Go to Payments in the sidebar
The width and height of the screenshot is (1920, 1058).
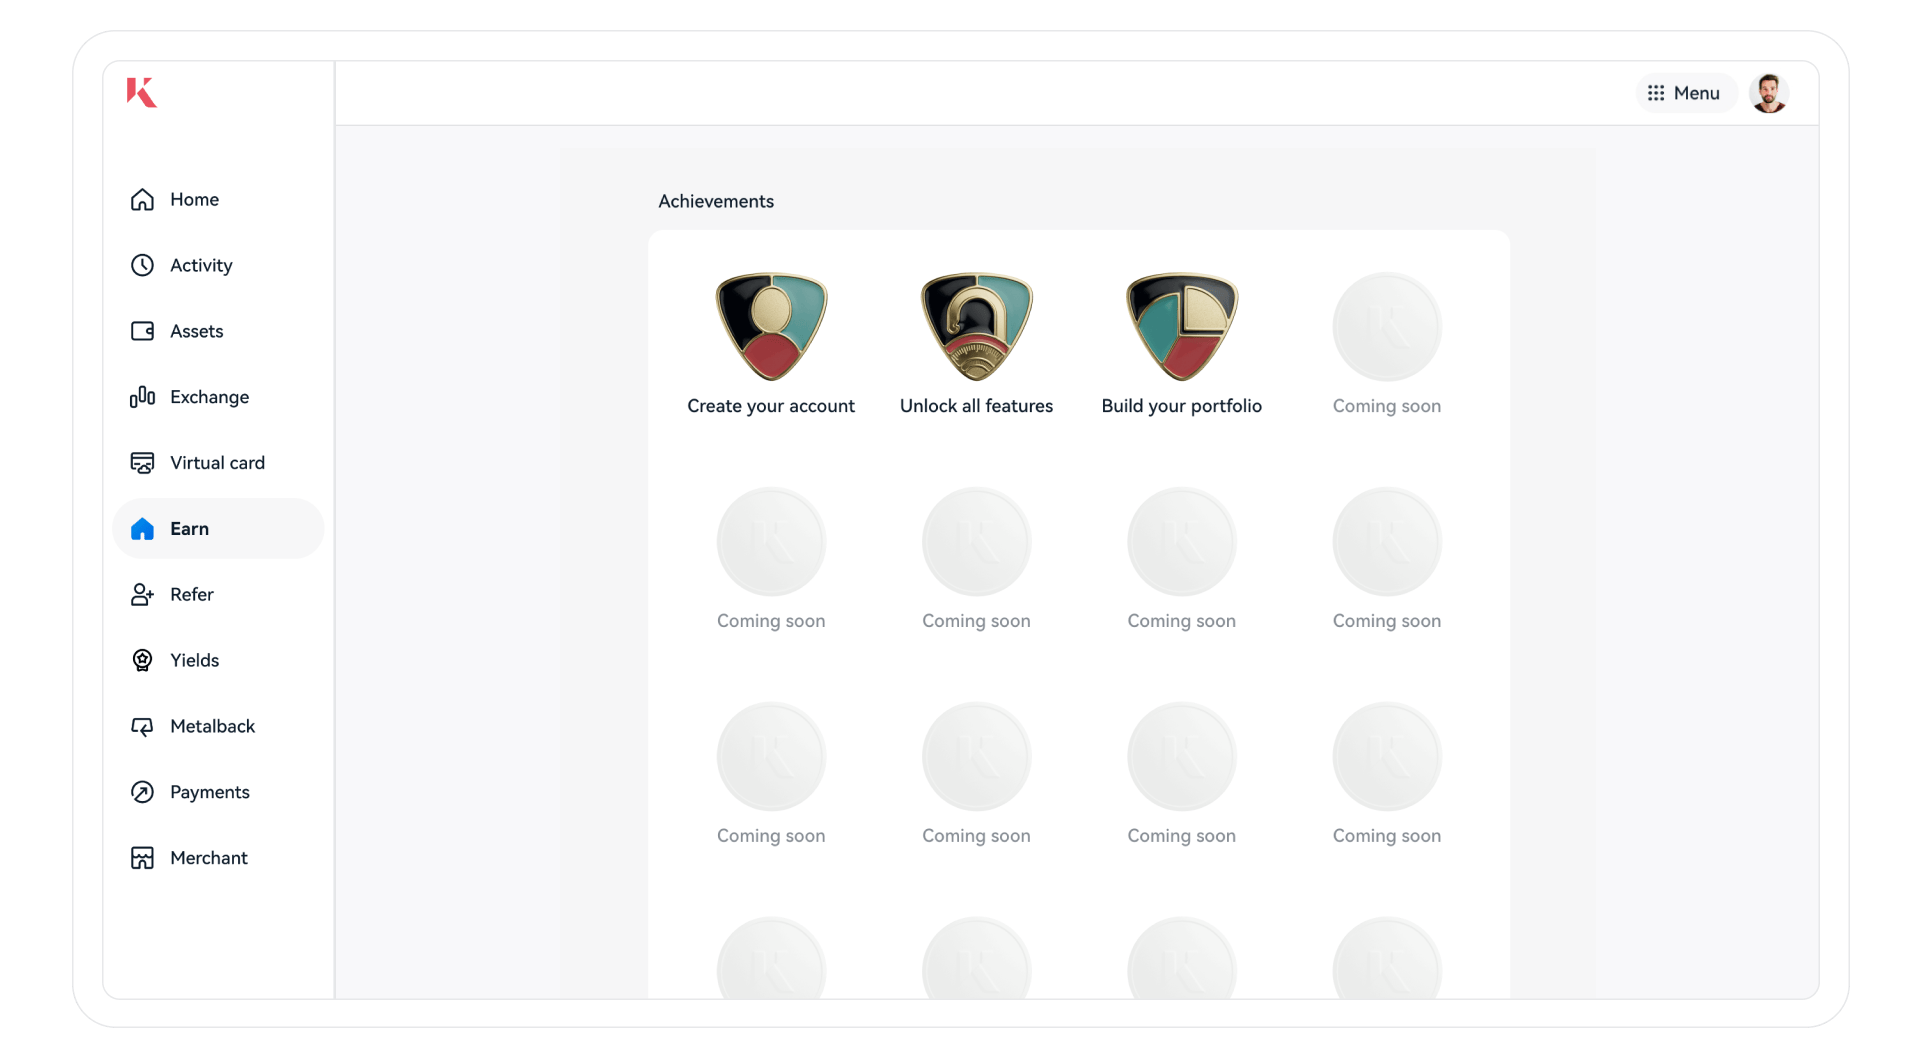pyautogui.click(x=209, y=792)
